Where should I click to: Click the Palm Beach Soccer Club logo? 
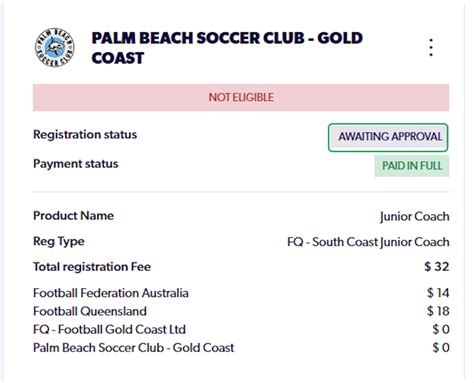click(55, 47)
